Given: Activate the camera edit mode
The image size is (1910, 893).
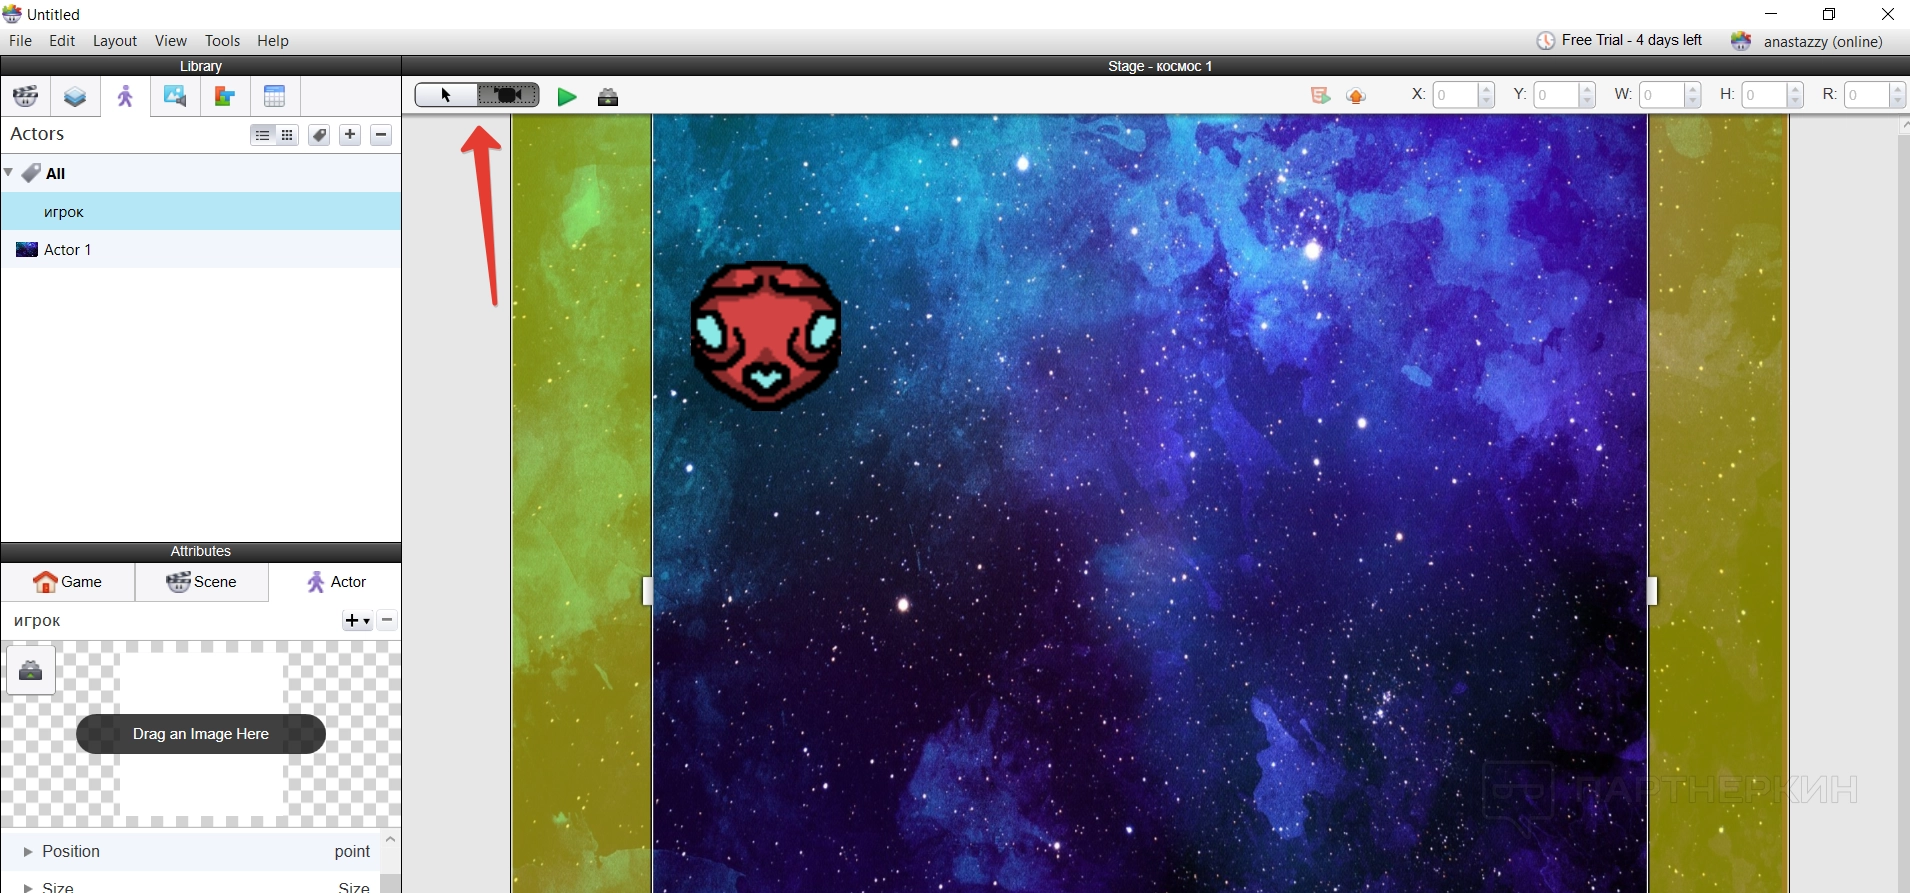Looking at the screenshot, I should tap(508, 96).
